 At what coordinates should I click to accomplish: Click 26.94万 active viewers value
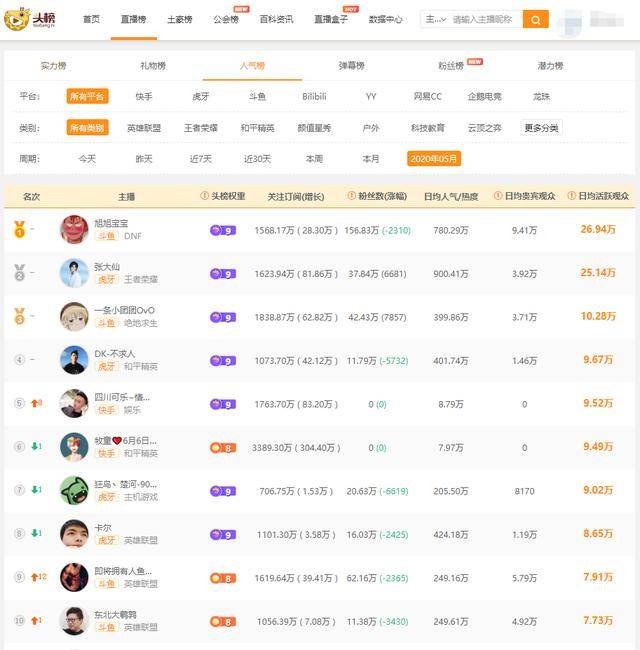pyautogui.click(x=598, y=229)
